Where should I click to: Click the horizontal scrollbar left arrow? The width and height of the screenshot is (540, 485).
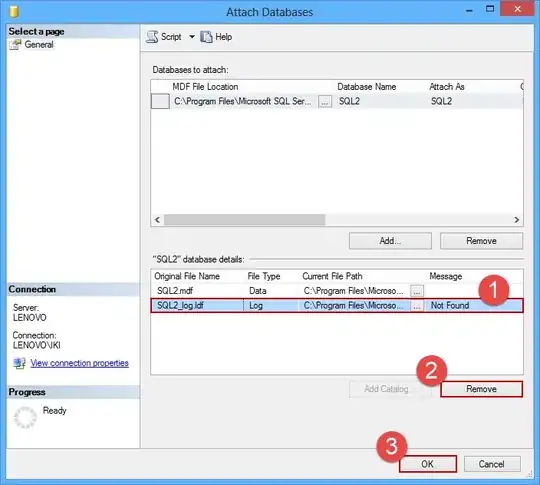pyautogui.click(x=157, y=220)
